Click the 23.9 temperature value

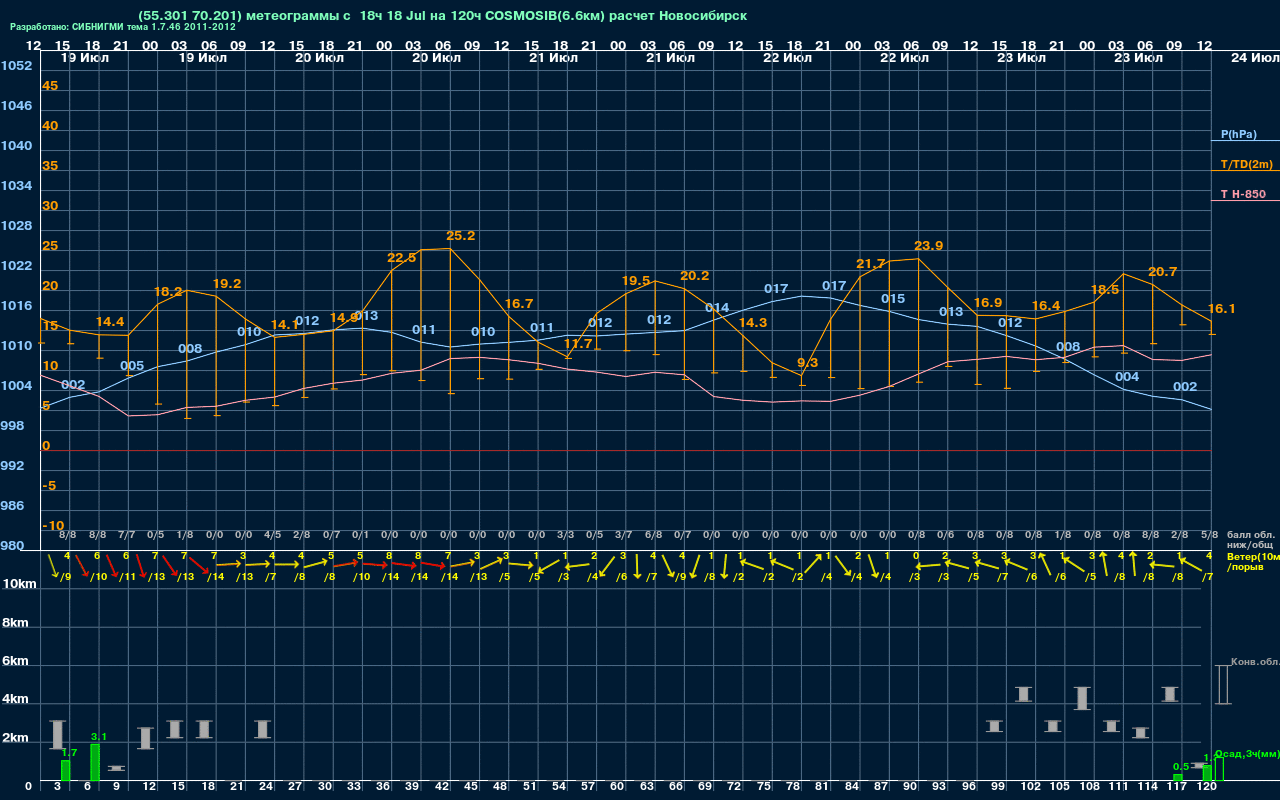929,246
